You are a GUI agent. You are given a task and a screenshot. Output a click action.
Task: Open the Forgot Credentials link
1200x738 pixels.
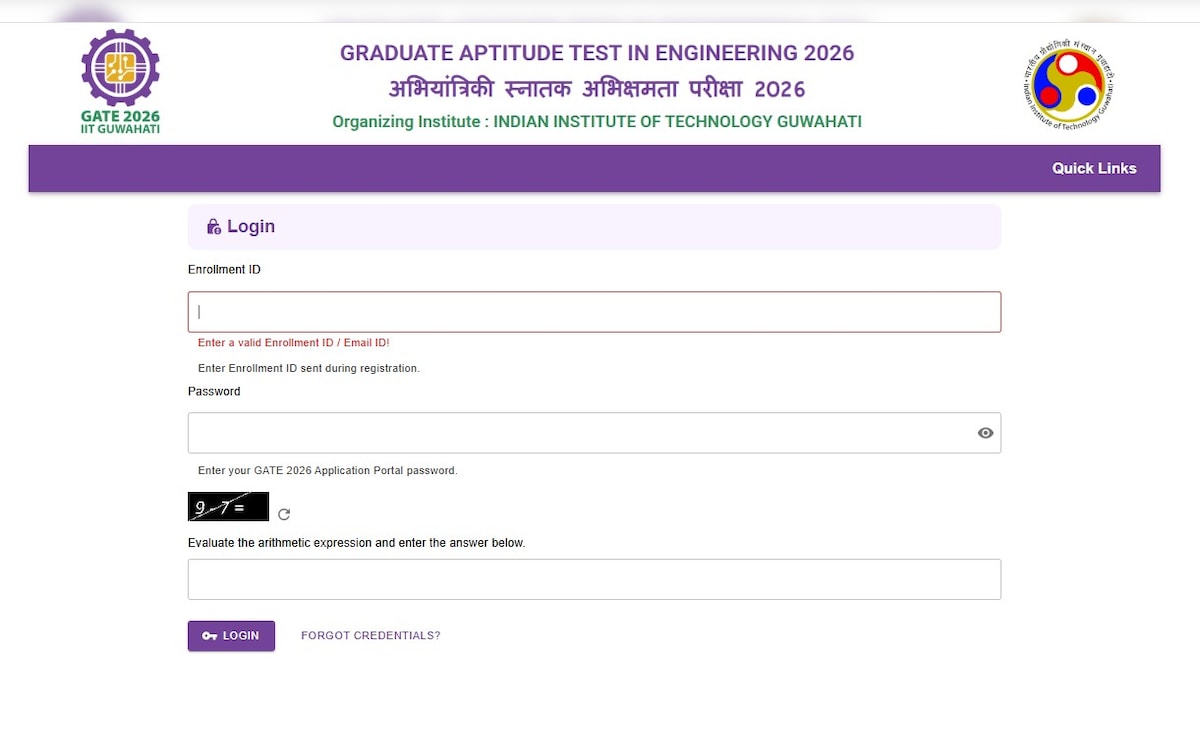pos(370,636)
